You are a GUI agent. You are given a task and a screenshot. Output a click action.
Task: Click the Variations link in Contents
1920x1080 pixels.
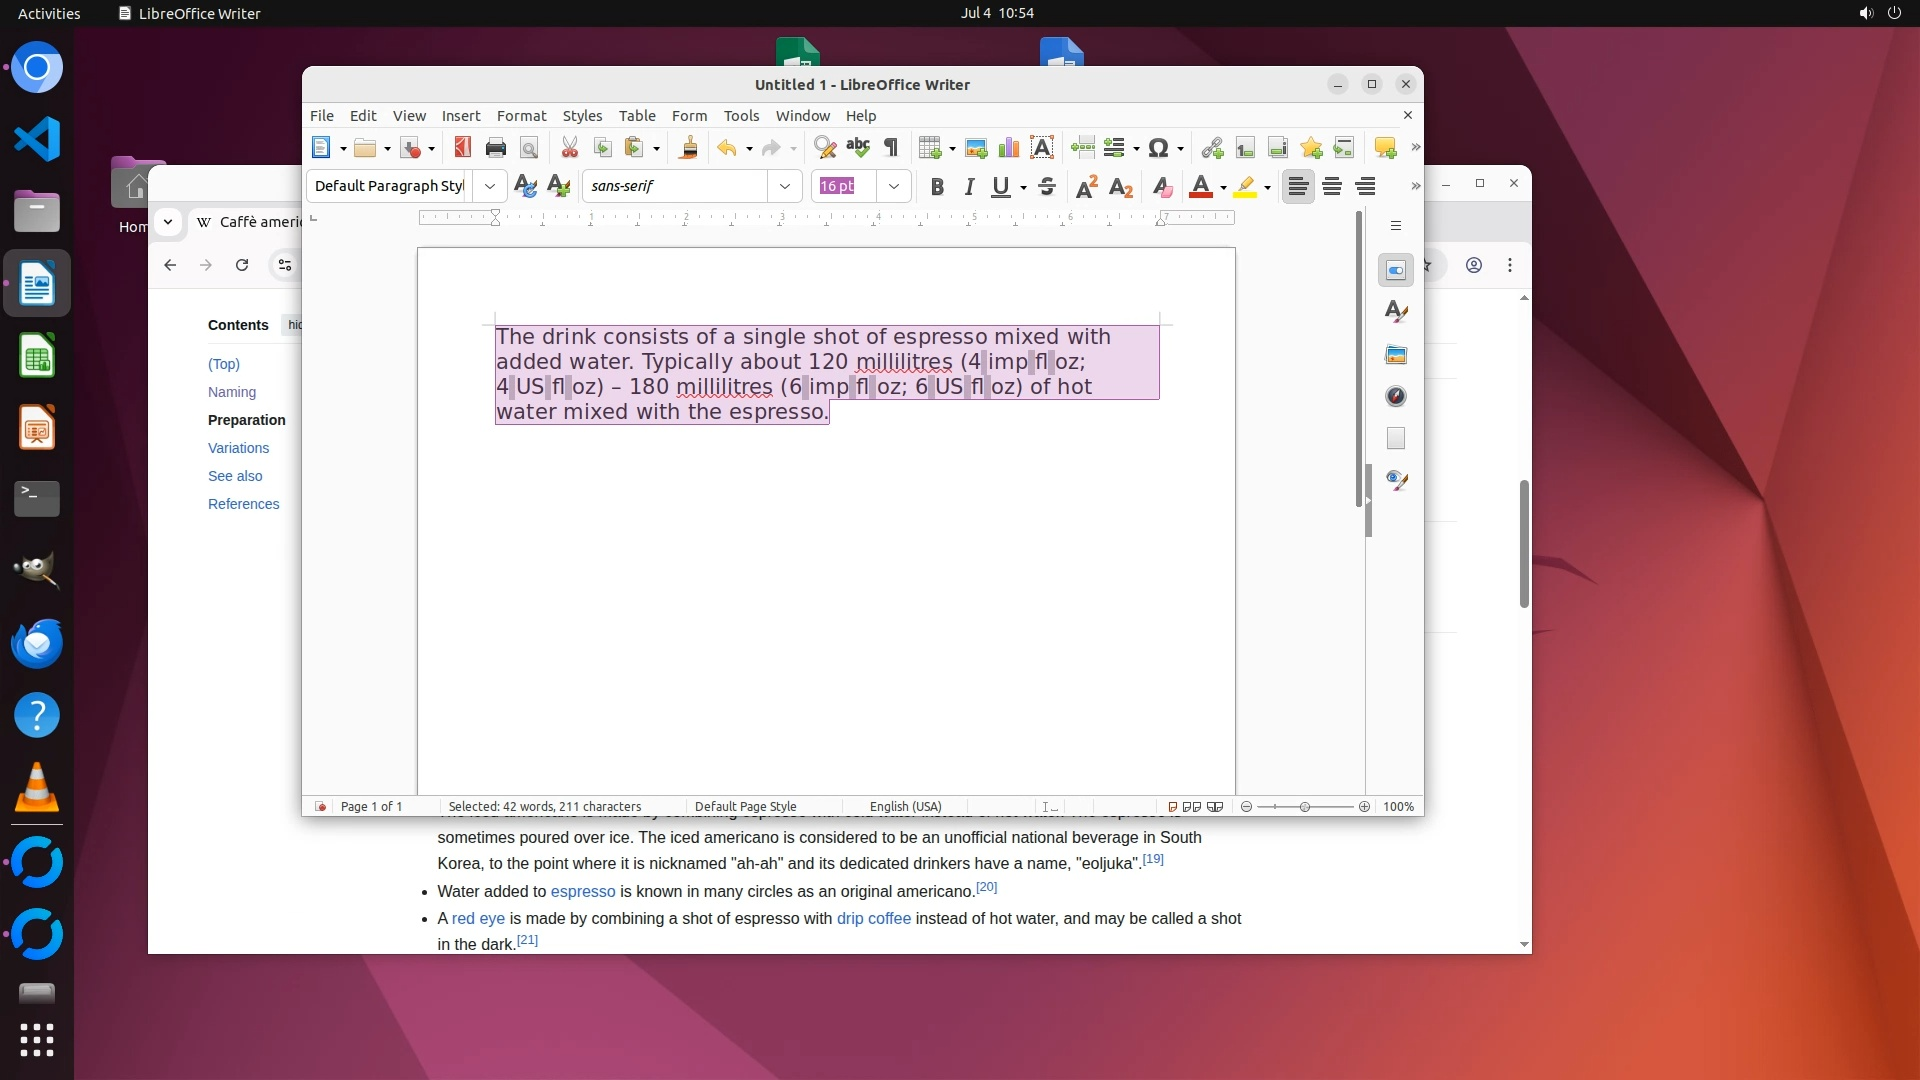pos(238,448)
